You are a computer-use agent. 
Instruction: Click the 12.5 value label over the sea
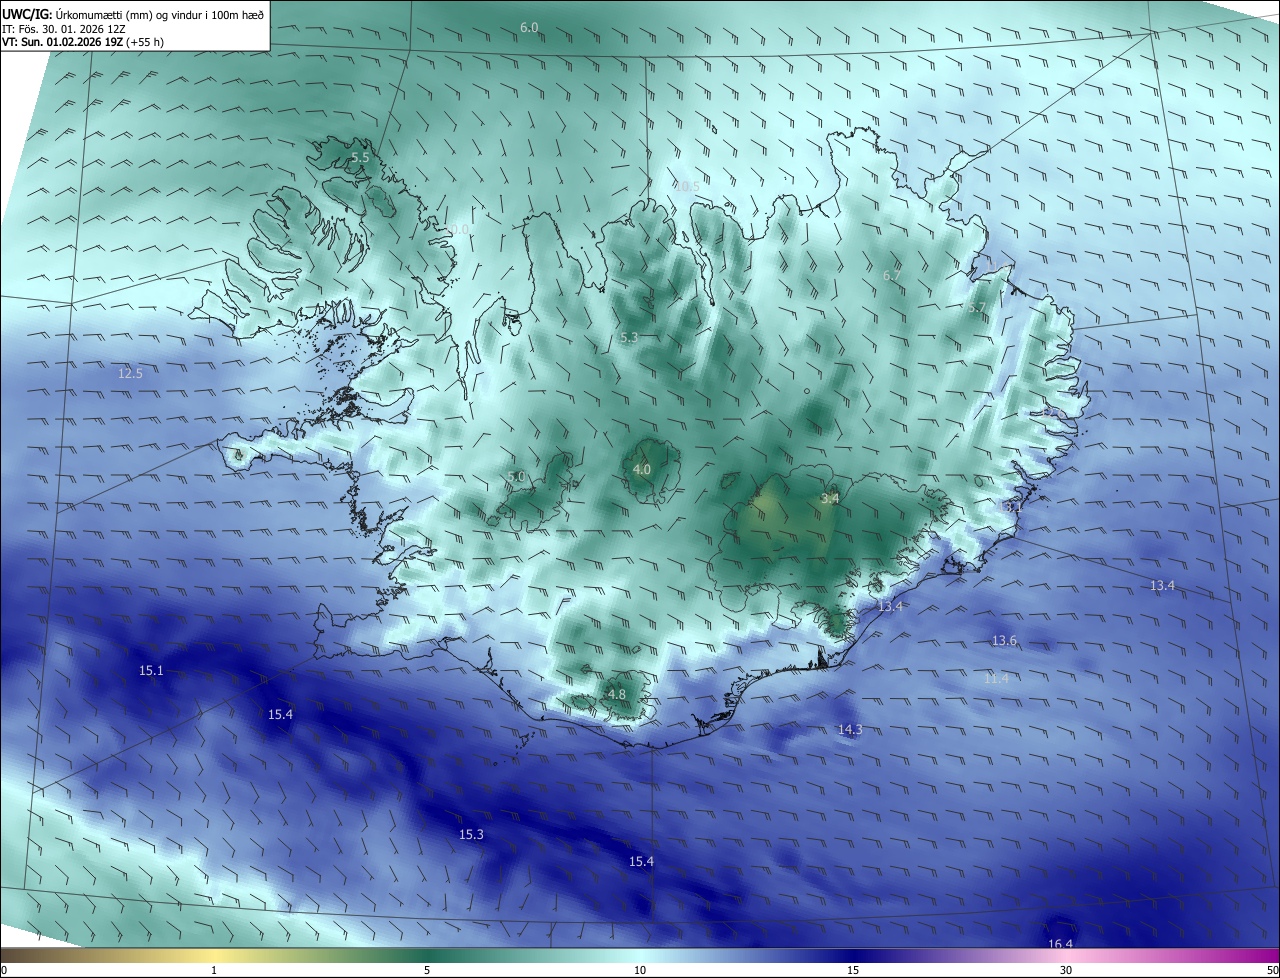point(130,374)
